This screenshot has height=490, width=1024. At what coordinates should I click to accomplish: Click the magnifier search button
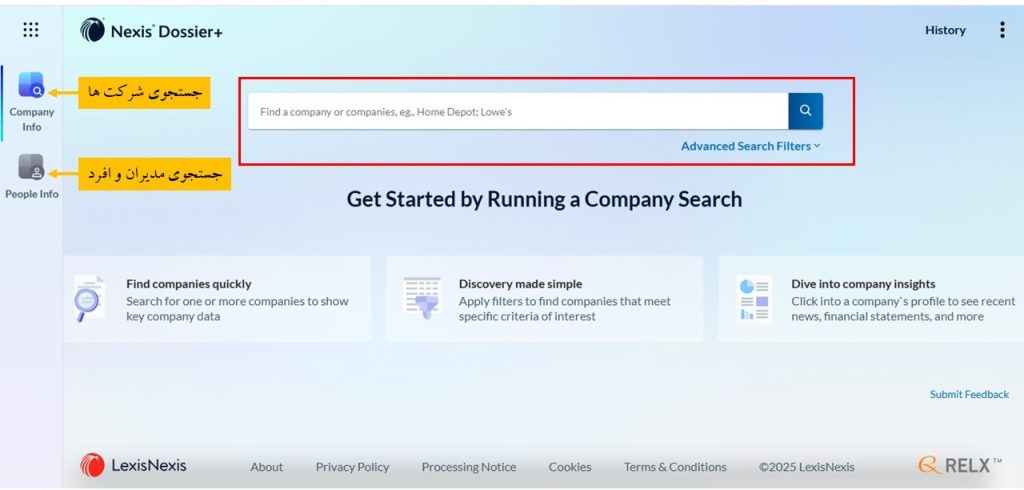(x=805, y=111)
